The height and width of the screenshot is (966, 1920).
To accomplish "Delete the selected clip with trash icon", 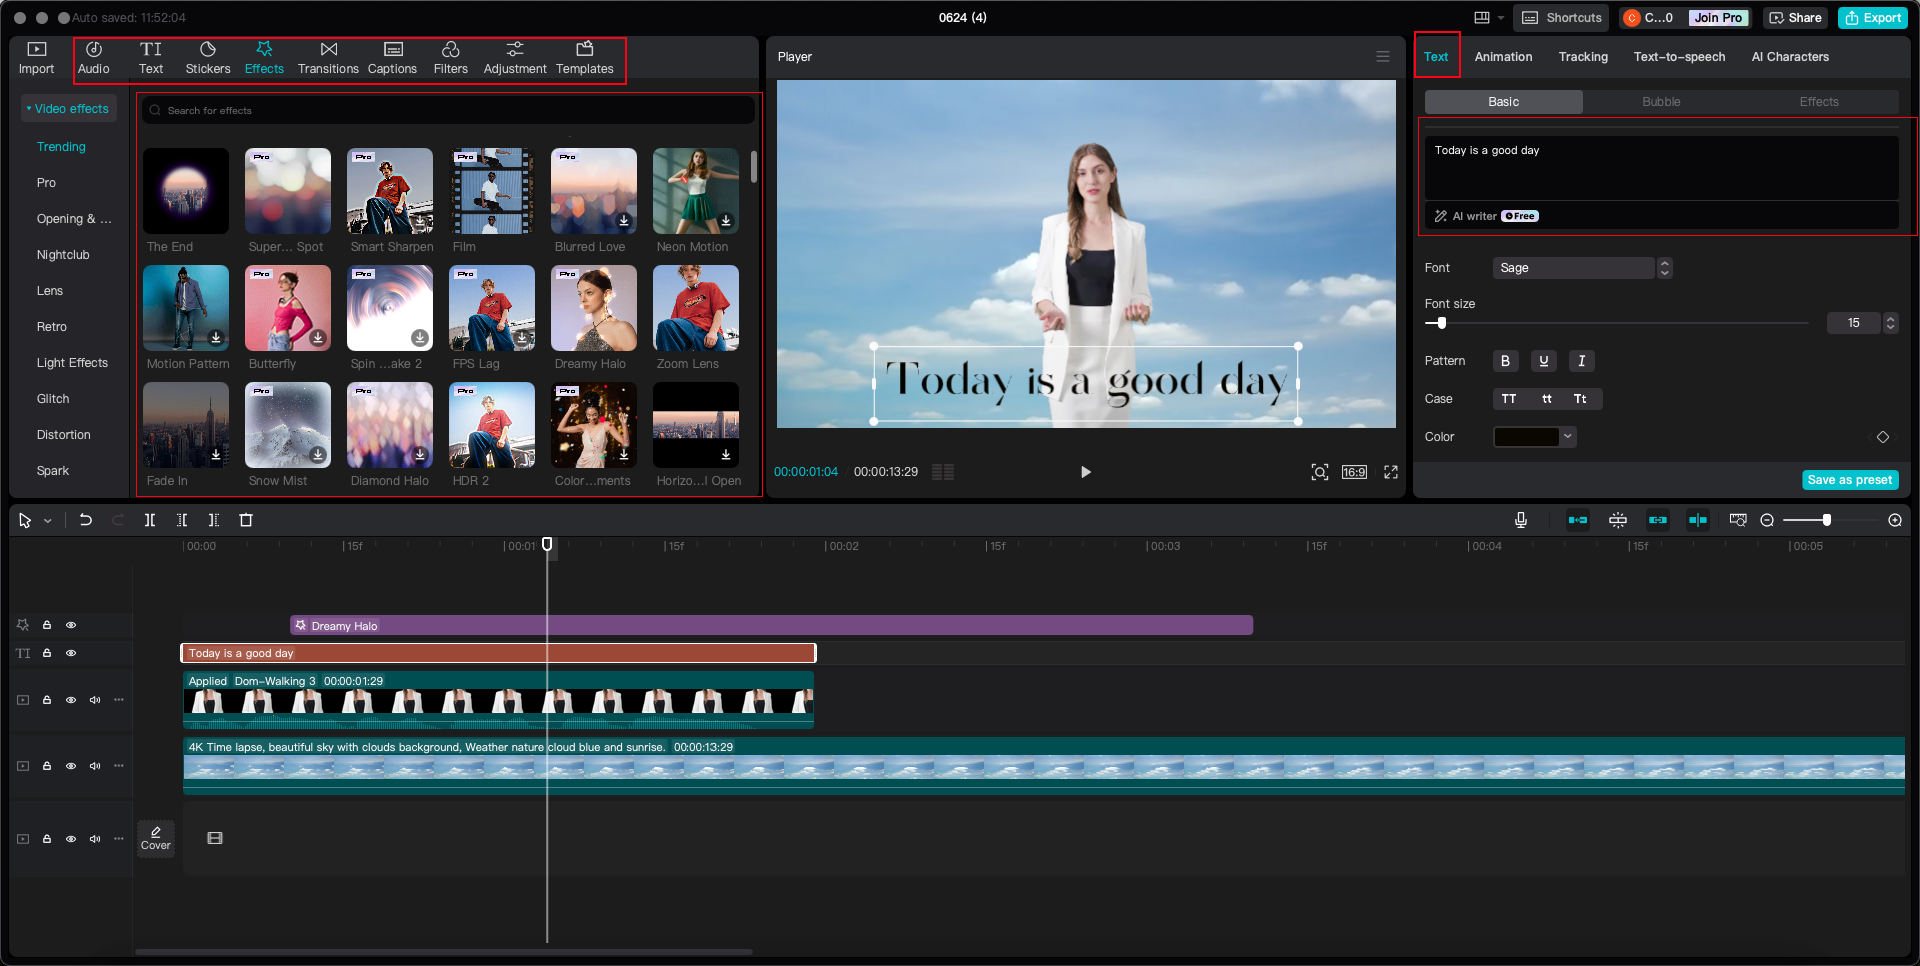I will pyautogui.click(x=246, y=520).
